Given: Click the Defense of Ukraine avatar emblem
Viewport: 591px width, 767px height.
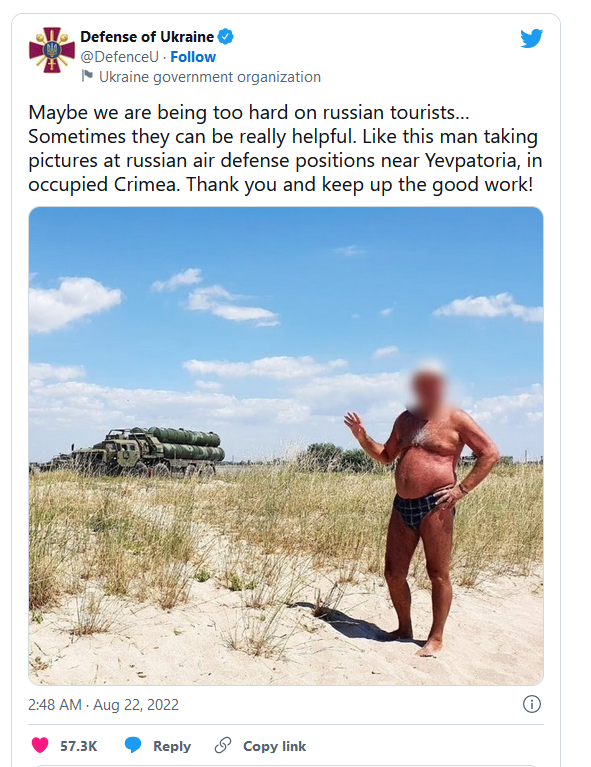Looking at the screenshot, I should click(x=52, y=50).
